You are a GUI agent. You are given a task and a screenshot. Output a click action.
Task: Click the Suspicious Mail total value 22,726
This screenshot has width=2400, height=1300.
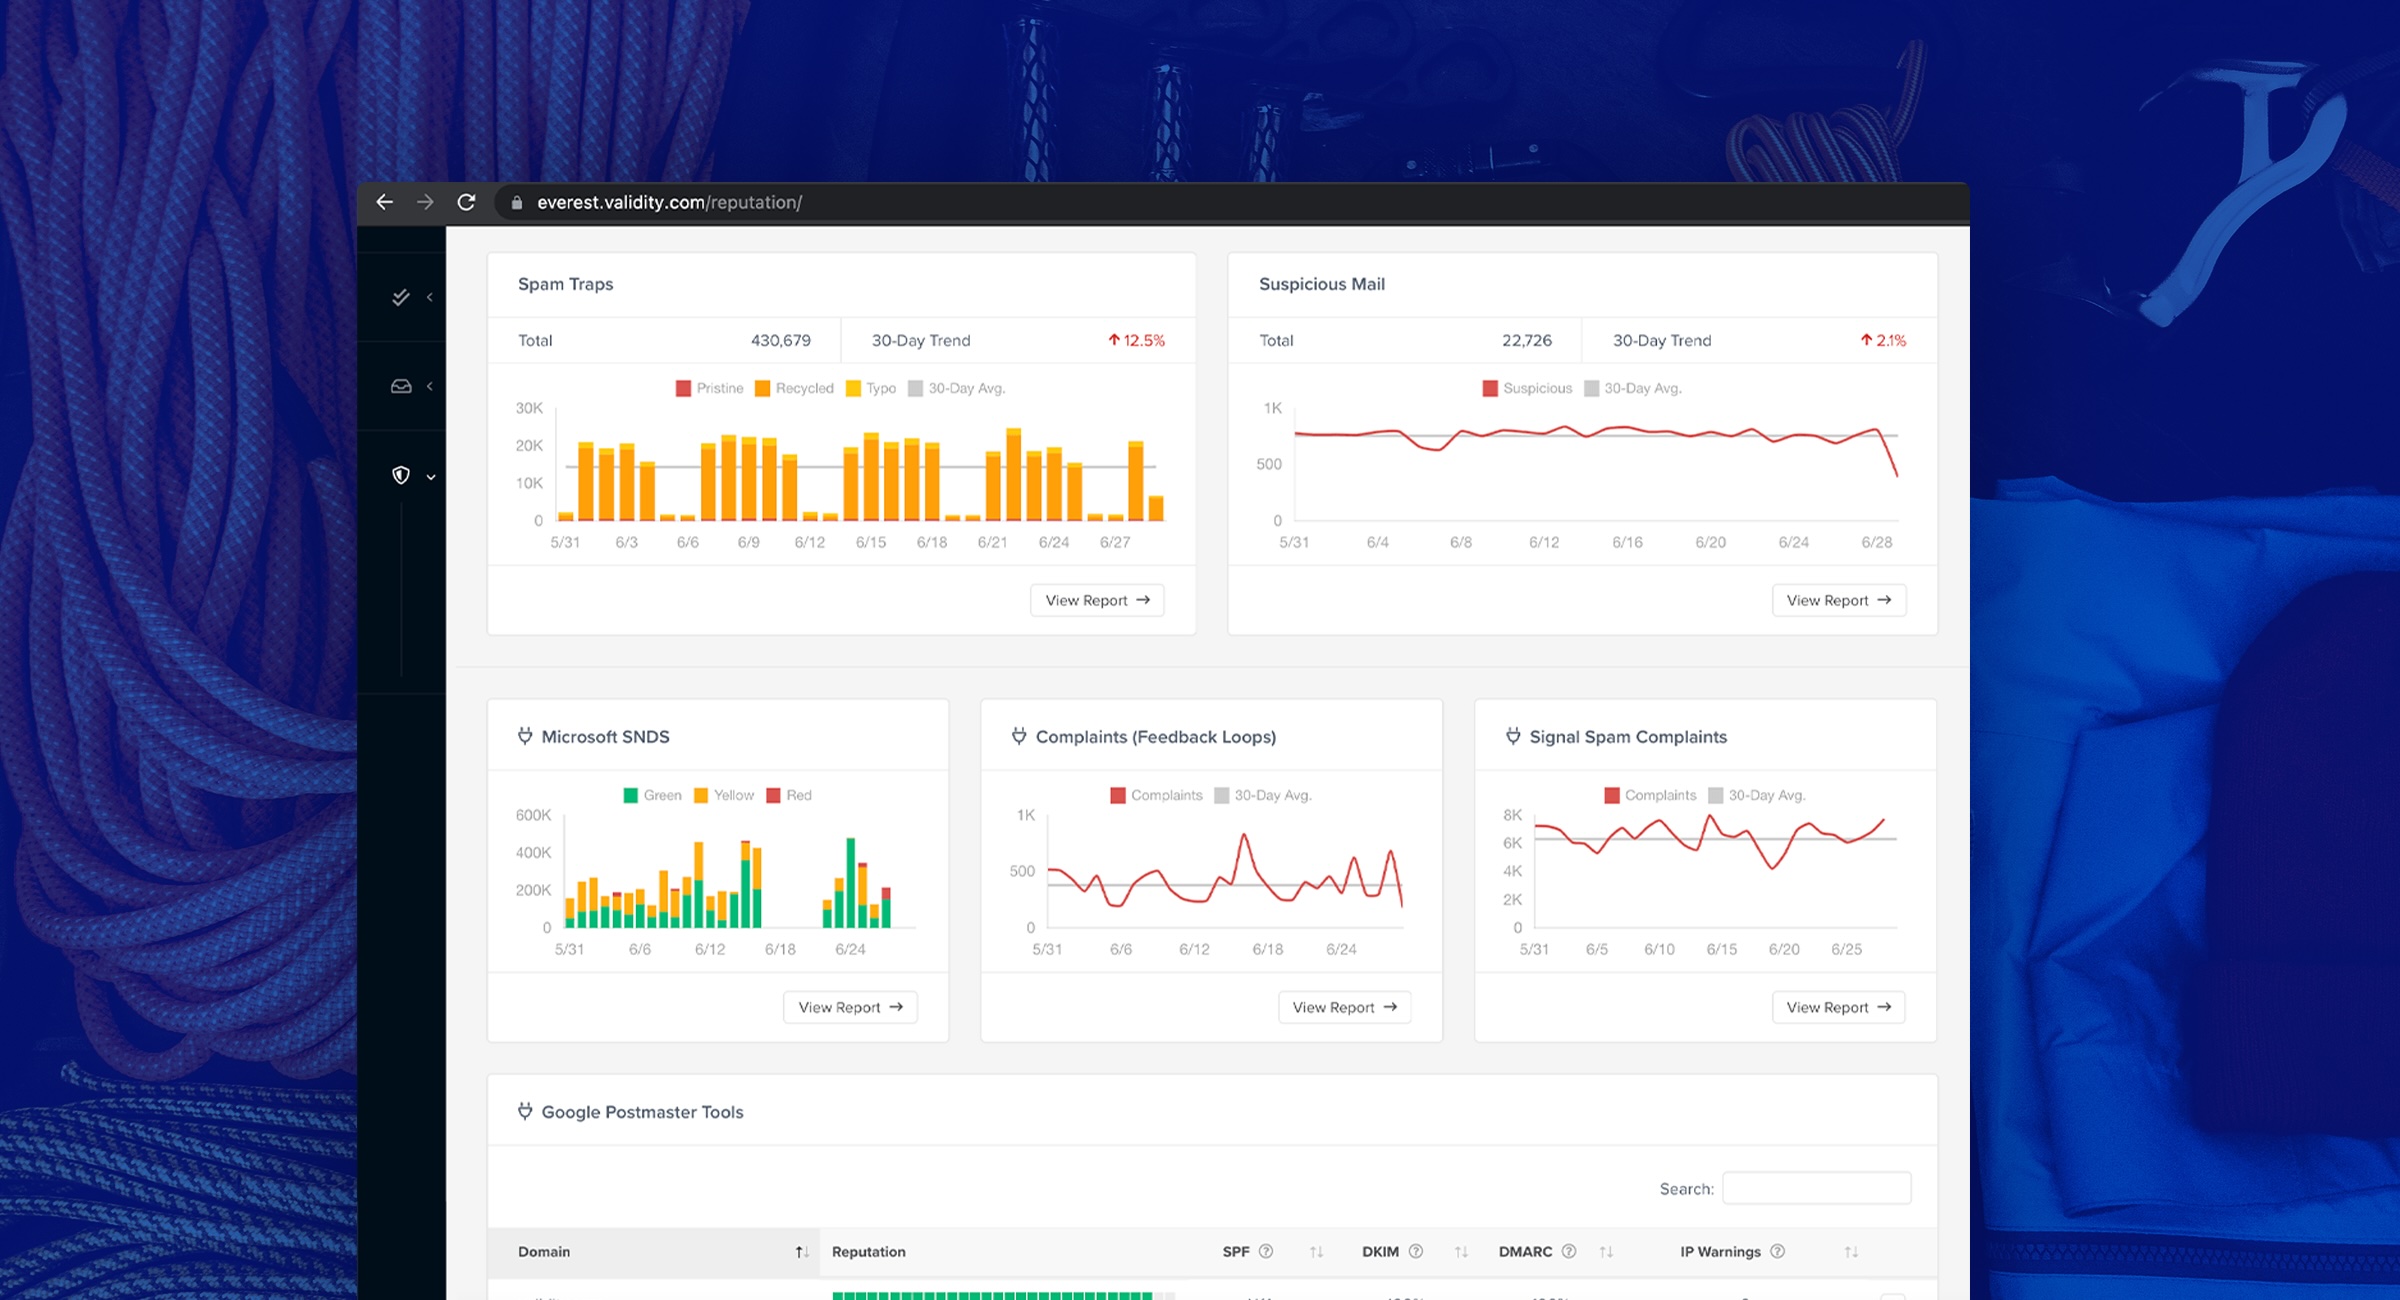coord(1527,340)
